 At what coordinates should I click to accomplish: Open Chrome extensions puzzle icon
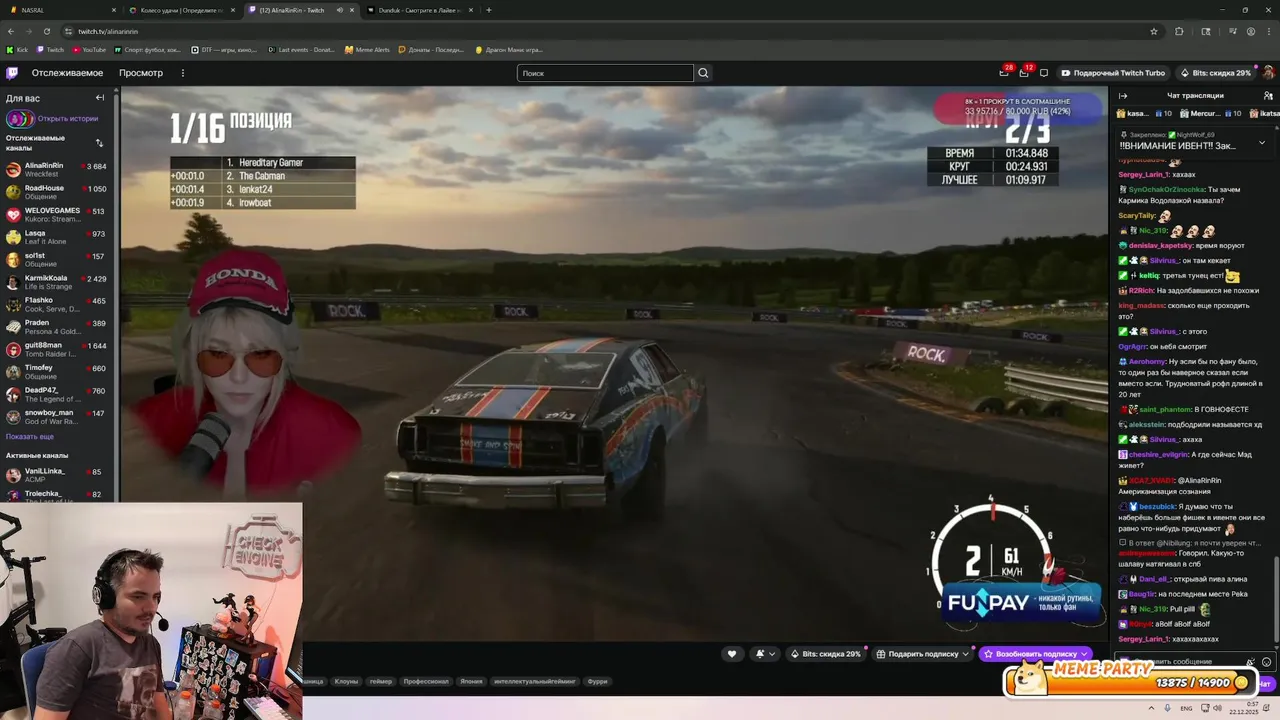pos(1179,31)
